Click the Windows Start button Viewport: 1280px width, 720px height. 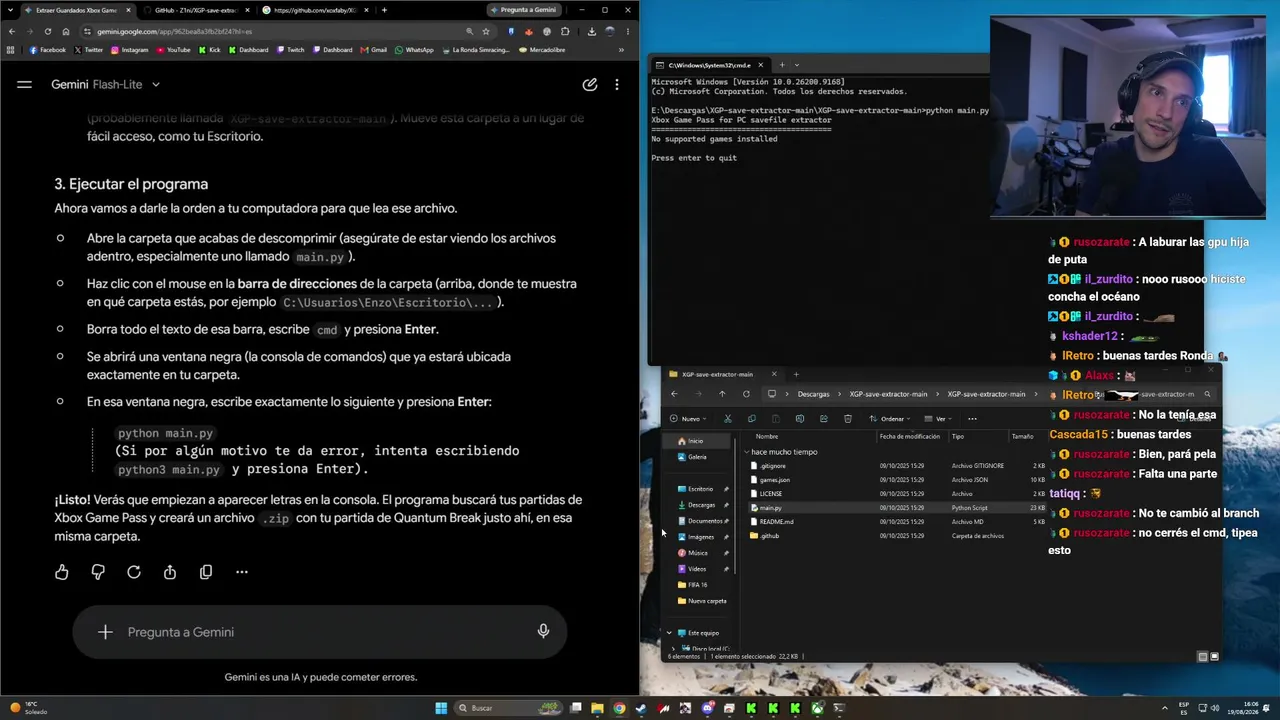pyautogui.click(x=441, y=709)
